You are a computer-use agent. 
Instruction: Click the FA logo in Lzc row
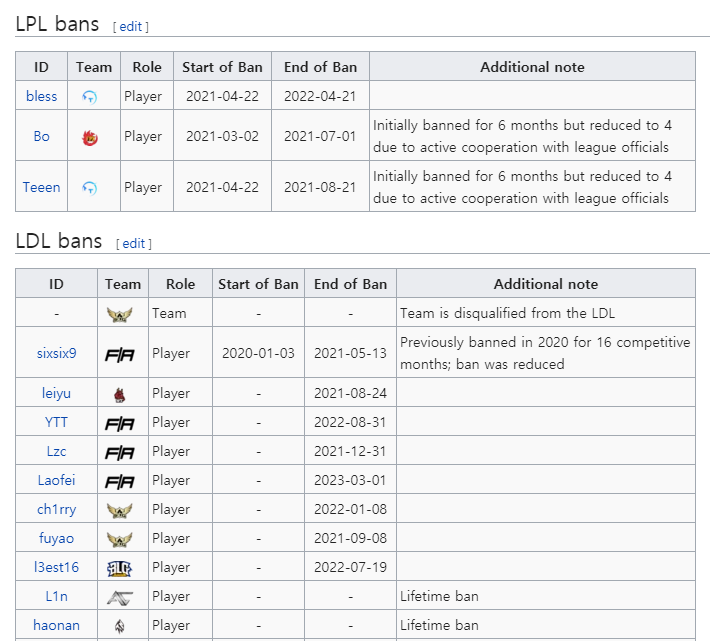[120, 453]
